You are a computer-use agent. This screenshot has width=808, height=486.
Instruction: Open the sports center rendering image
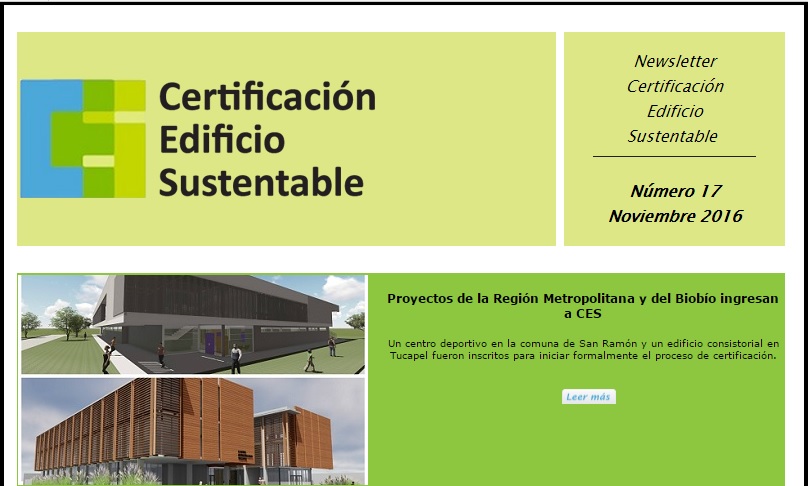click(x=193, y=324)
